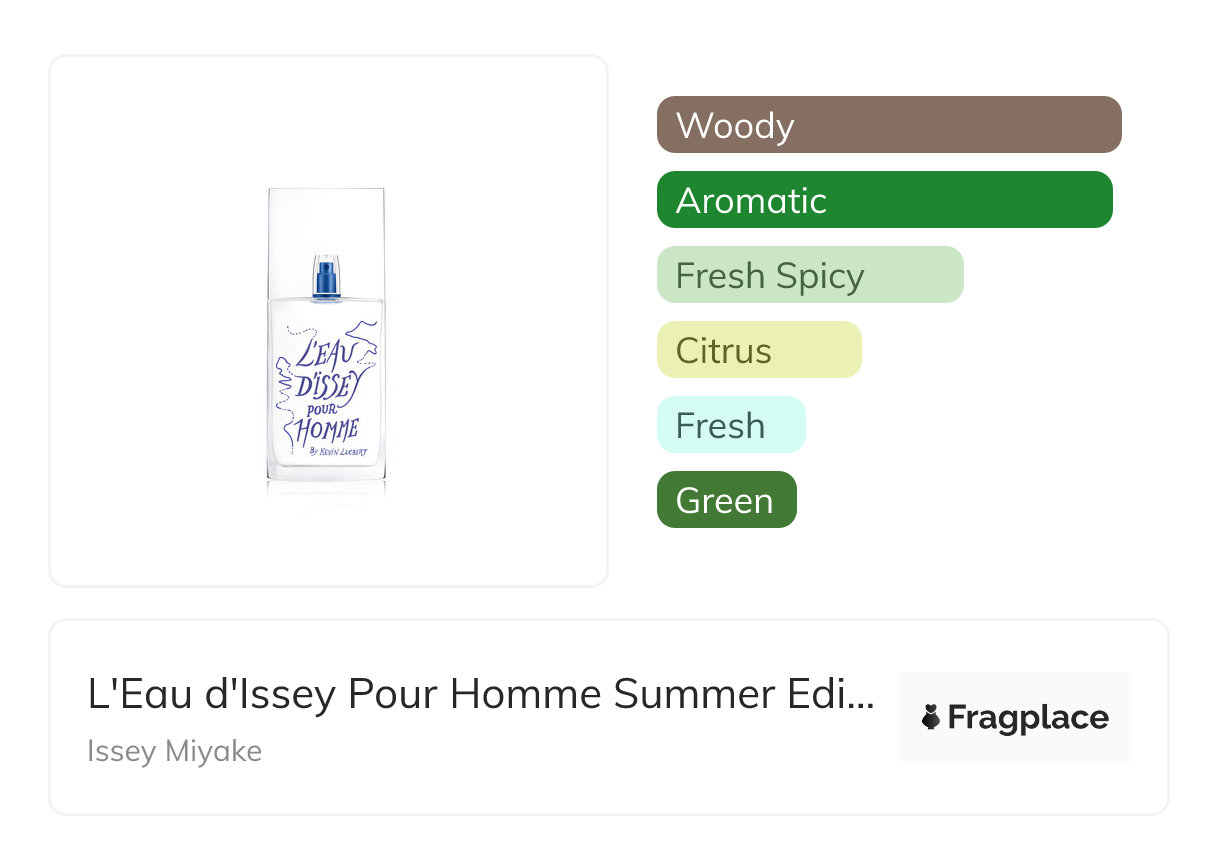Image resolution: width=1218 pixels, height=864 pixels.
Task: Open the Issey Miyake brand link
Action: click(x=174, y=751)
